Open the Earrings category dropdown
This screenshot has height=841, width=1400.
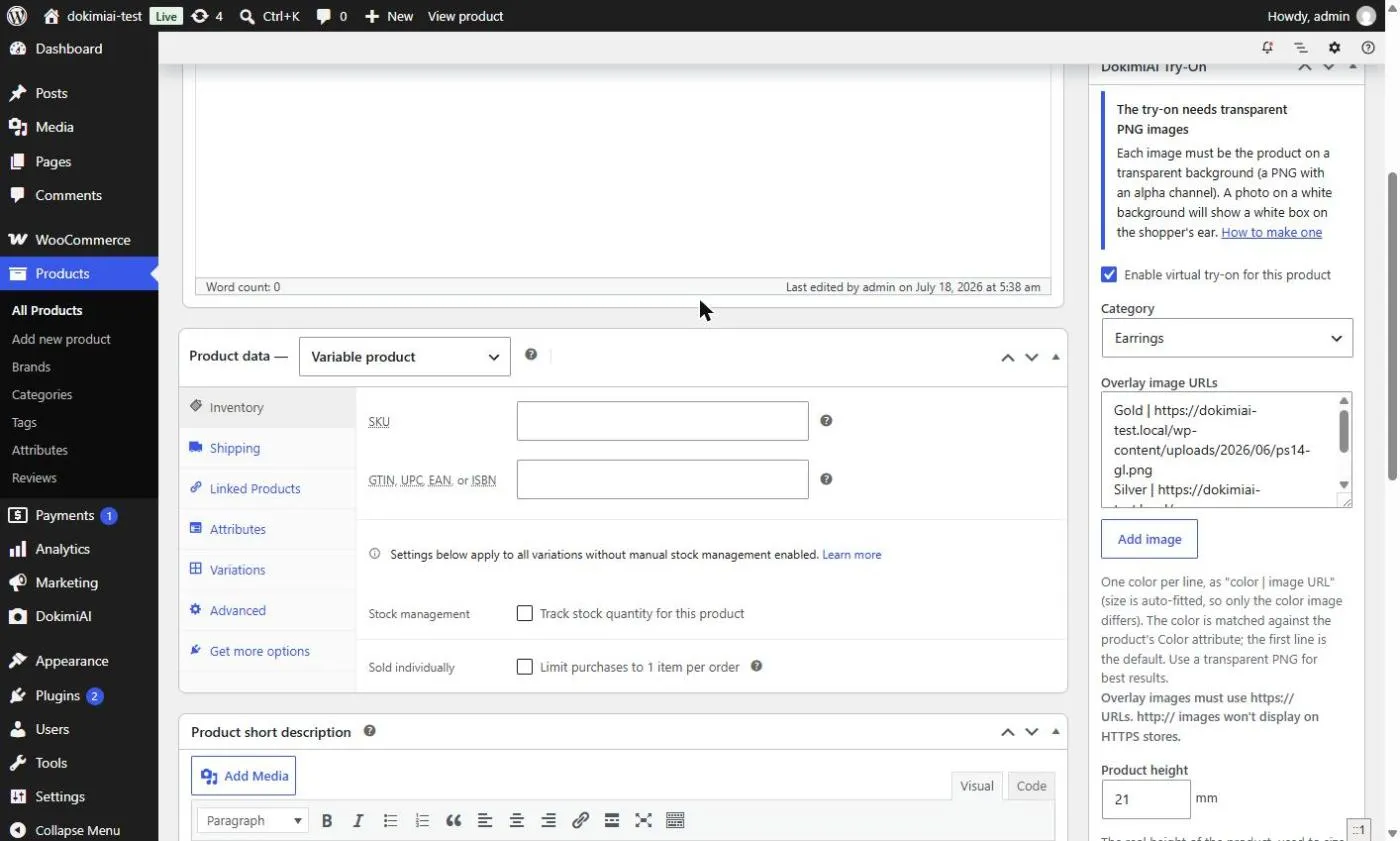pos(1227,338)
